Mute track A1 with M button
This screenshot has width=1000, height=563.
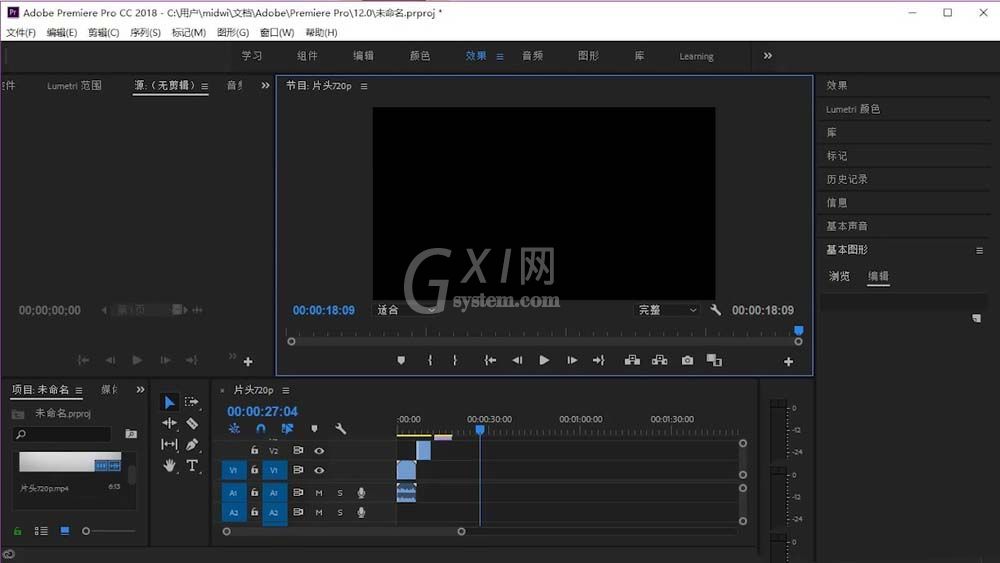(x=319, y=493)
